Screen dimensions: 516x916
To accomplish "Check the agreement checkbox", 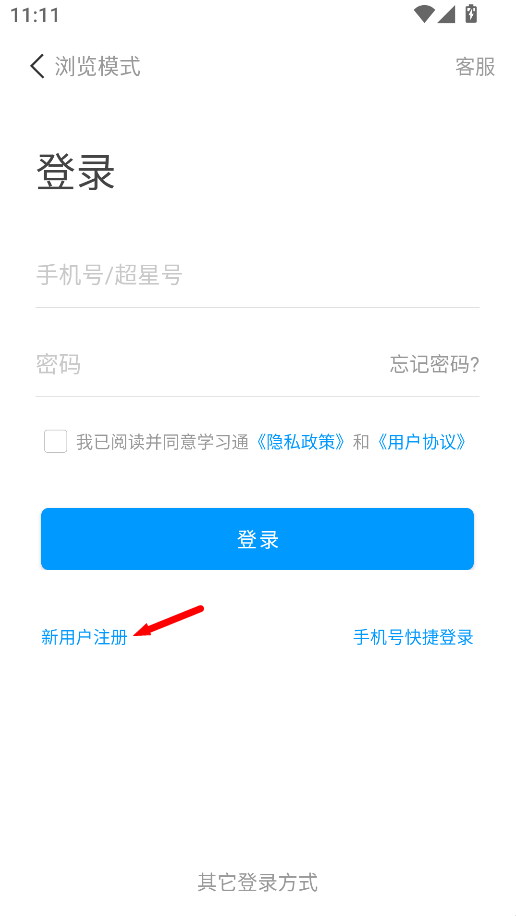I will pyautogui.click(x=56, y=442).
